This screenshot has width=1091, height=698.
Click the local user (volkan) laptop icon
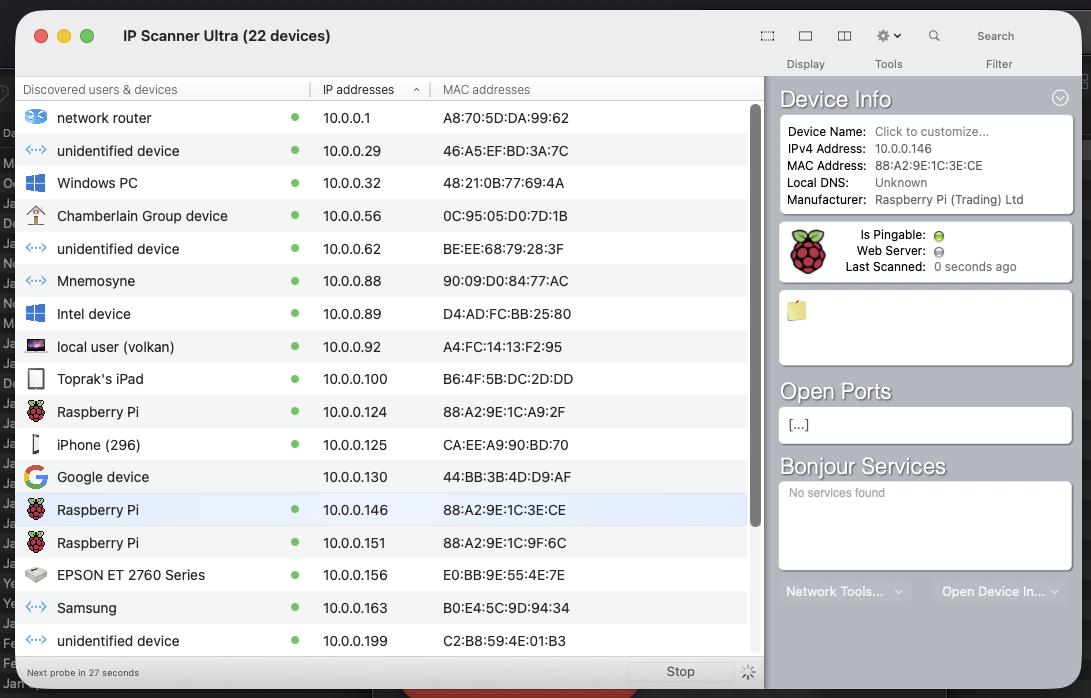tap(35, 346)
